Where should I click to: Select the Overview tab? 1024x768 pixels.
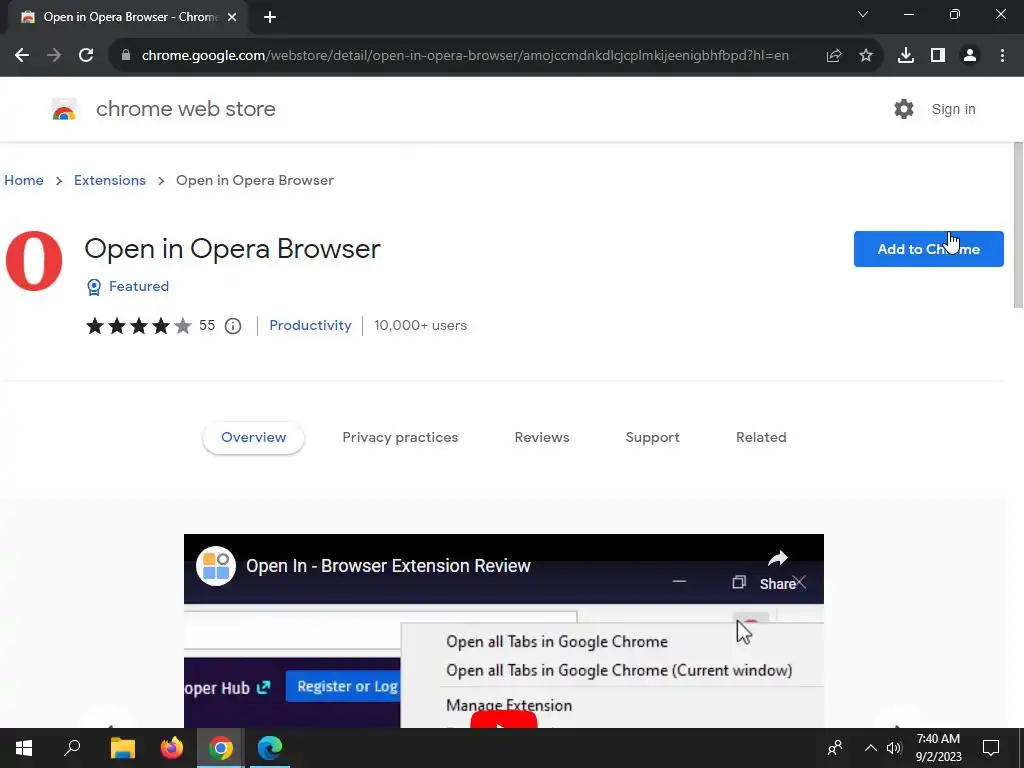point(253,438)
